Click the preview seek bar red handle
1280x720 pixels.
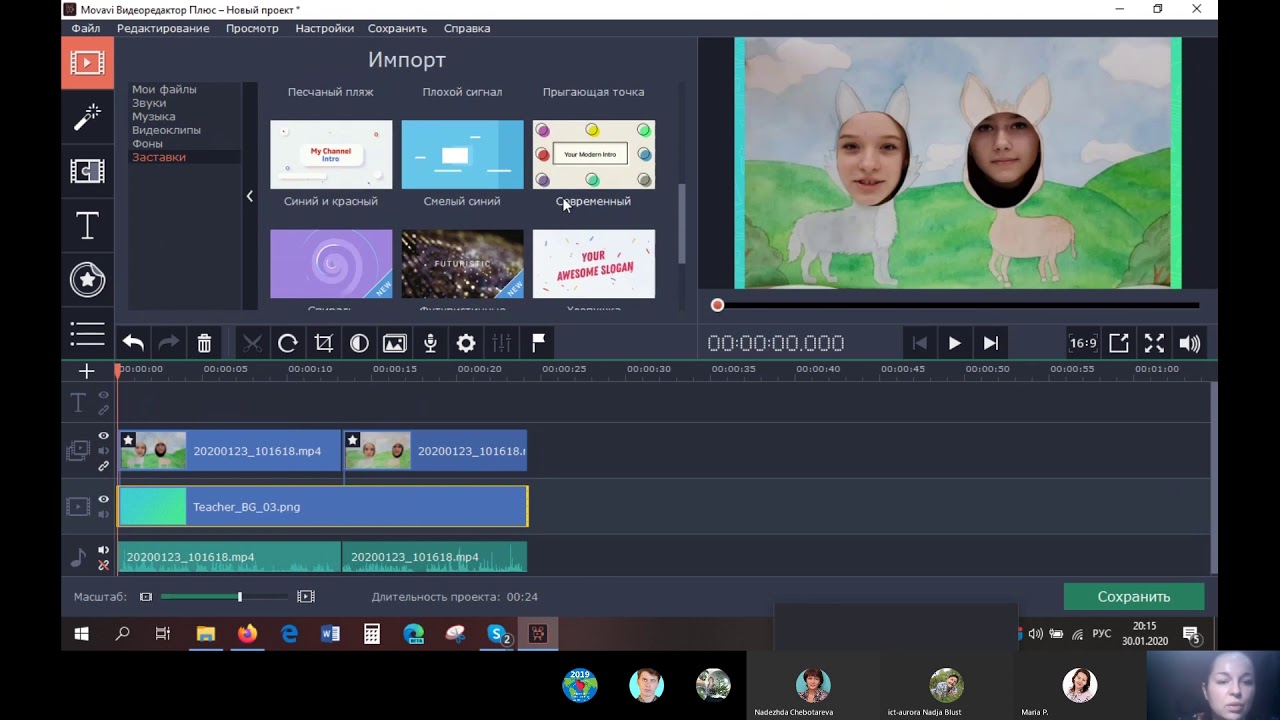[717, 305]
